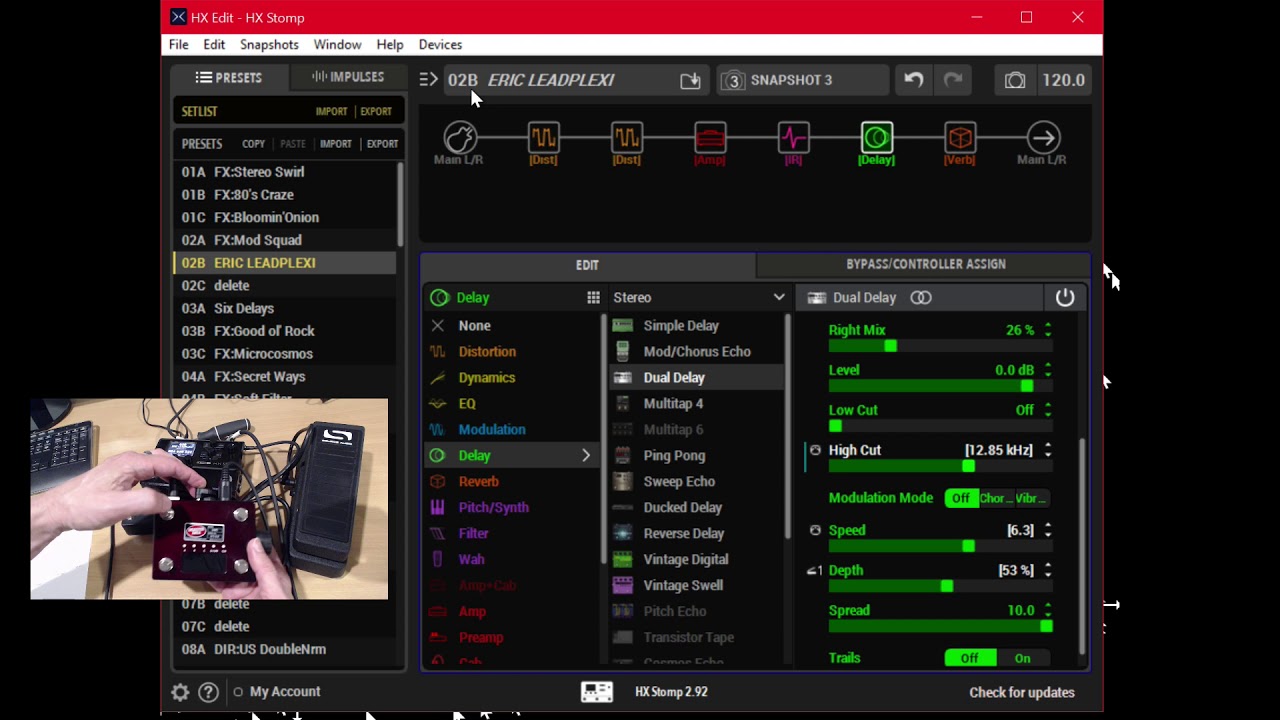Switch to Bypass/Controller Assign tab
1280x720 pixels.
point(925,265)
